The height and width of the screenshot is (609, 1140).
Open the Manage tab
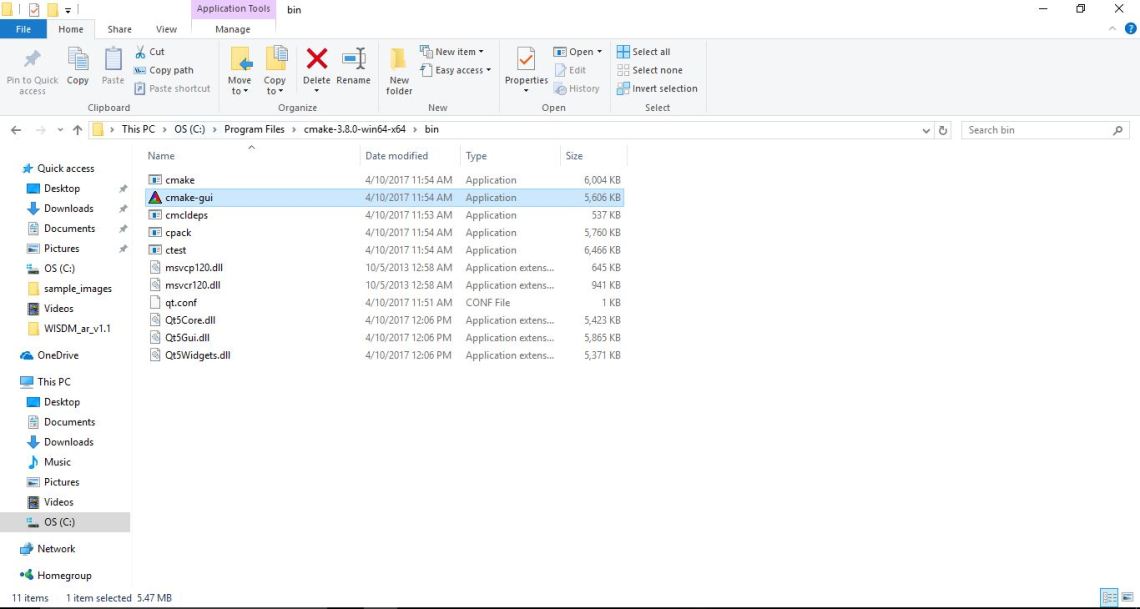pos(233,29)
